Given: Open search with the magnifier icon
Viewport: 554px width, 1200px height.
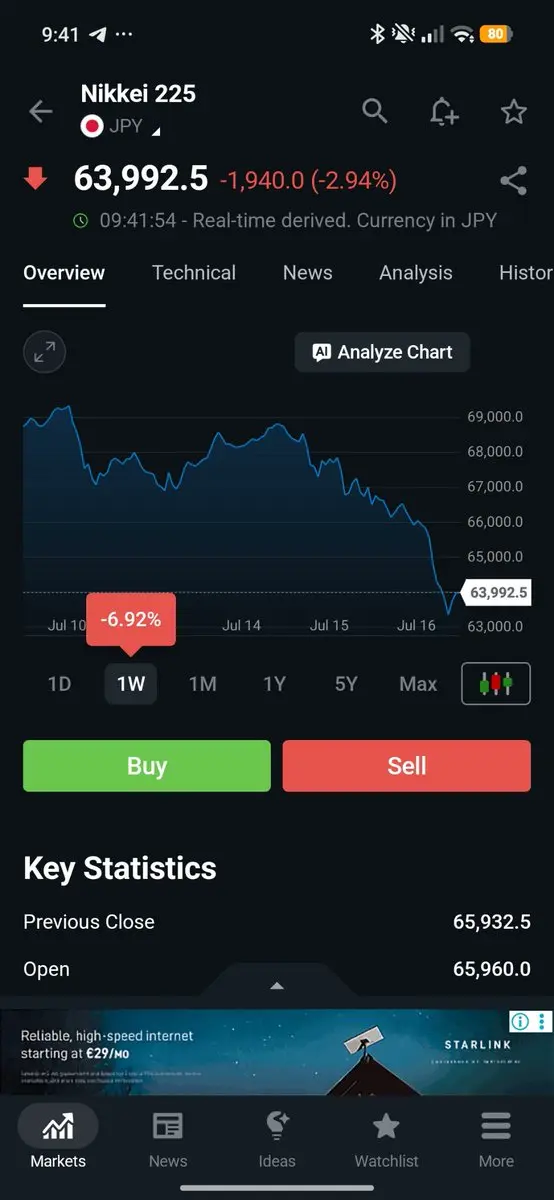Looking at the screenshot, I should (x=375, y=111).
